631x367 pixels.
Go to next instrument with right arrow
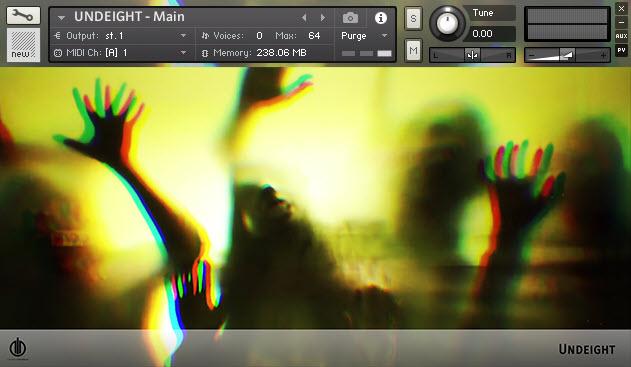323,18
